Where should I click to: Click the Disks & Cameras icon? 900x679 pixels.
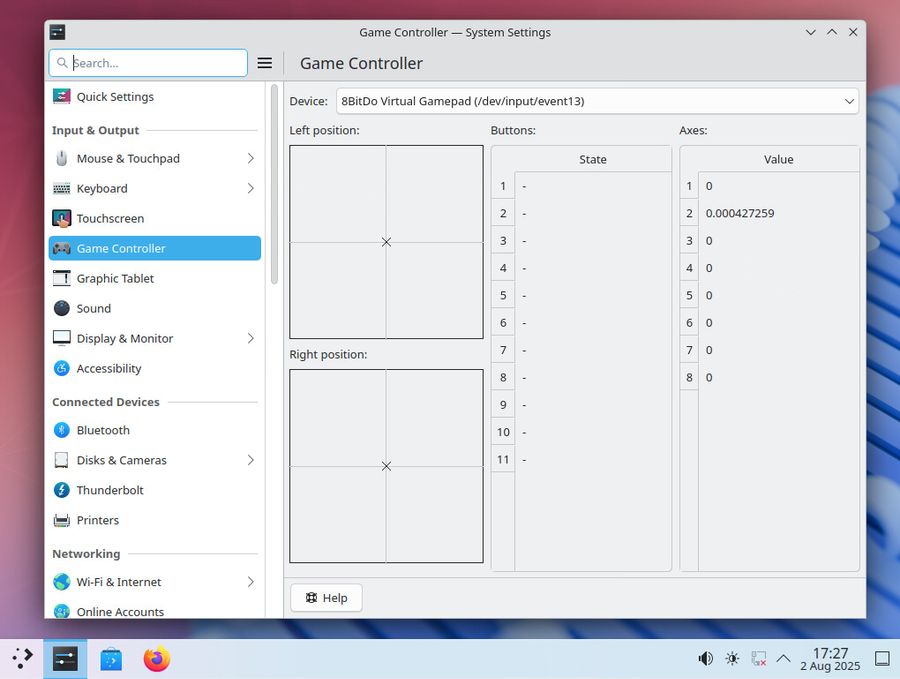[61, 460]
